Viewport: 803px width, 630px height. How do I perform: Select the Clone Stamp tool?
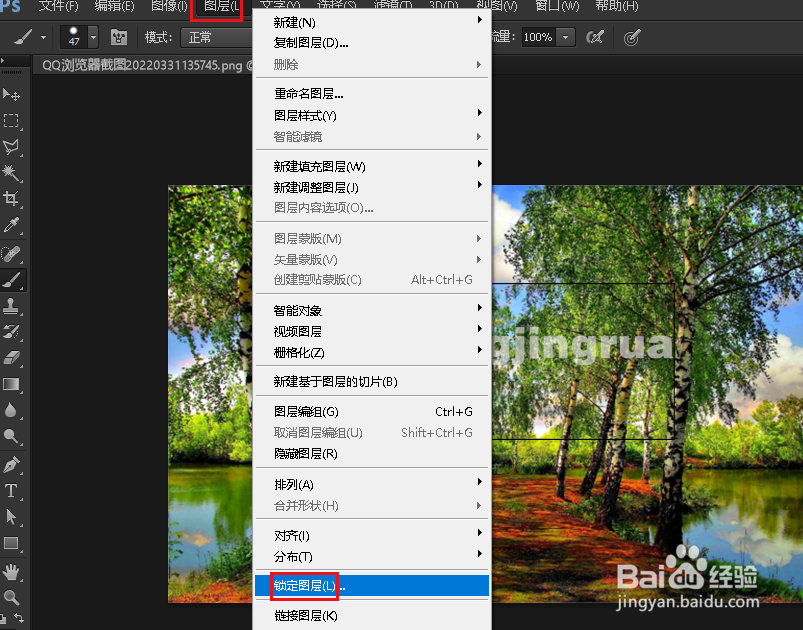pos(12,307)
